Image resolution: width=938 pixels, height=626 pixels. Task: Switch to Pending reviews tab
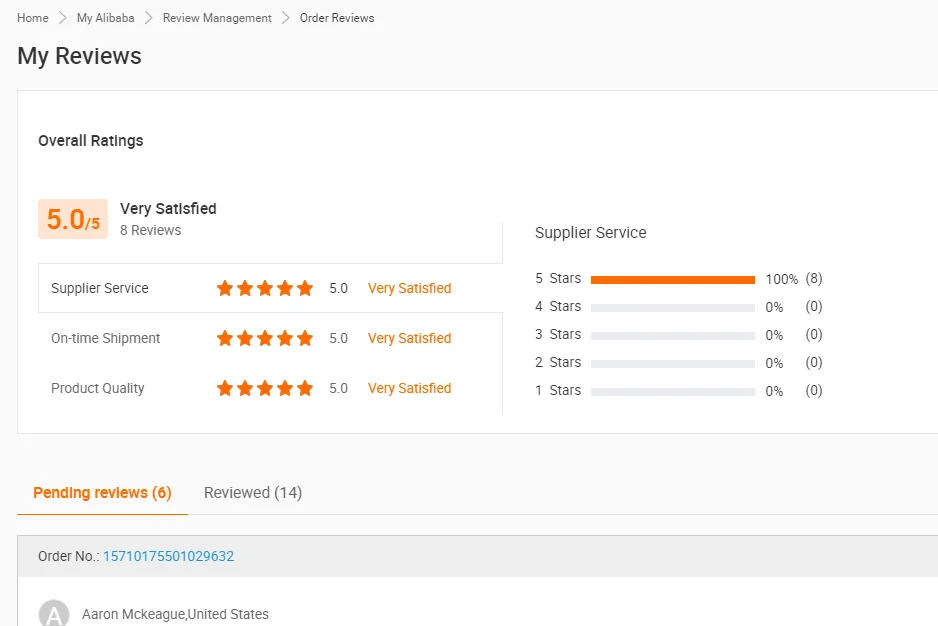102,493
